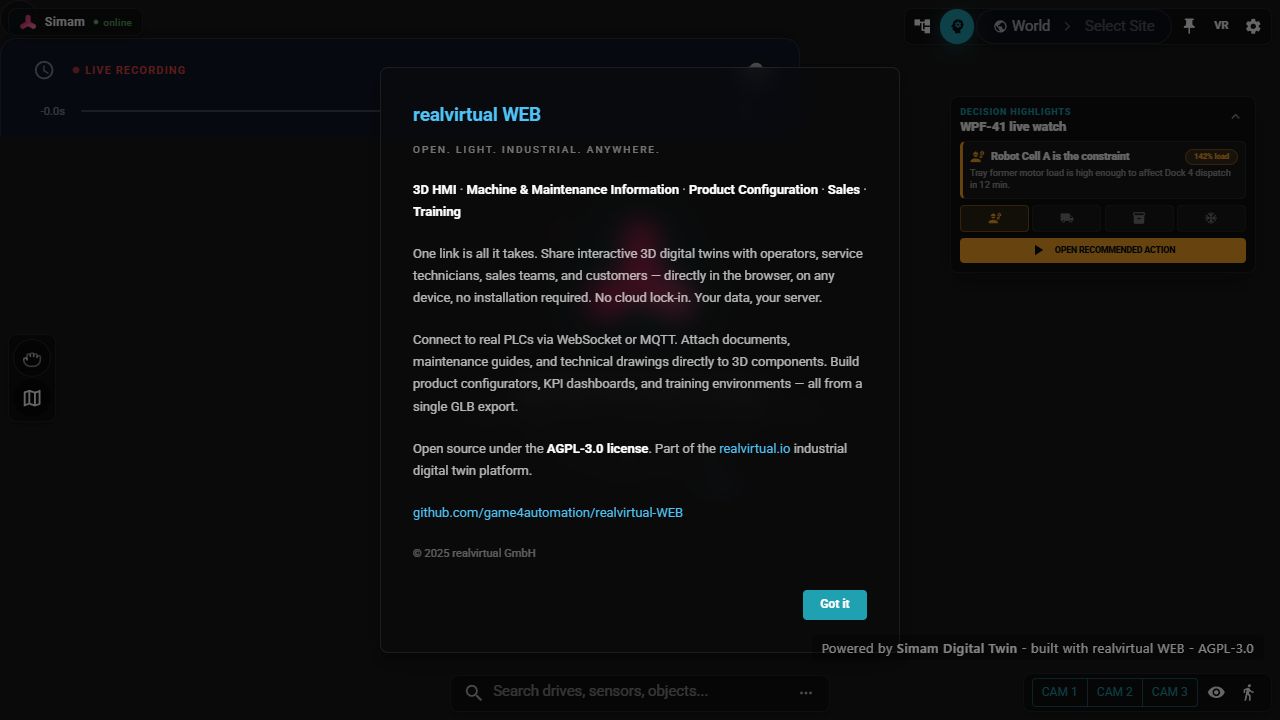Click the pin icon in top toolbar
This screenshot has height=720, width=1280.
coord(1189,26)
